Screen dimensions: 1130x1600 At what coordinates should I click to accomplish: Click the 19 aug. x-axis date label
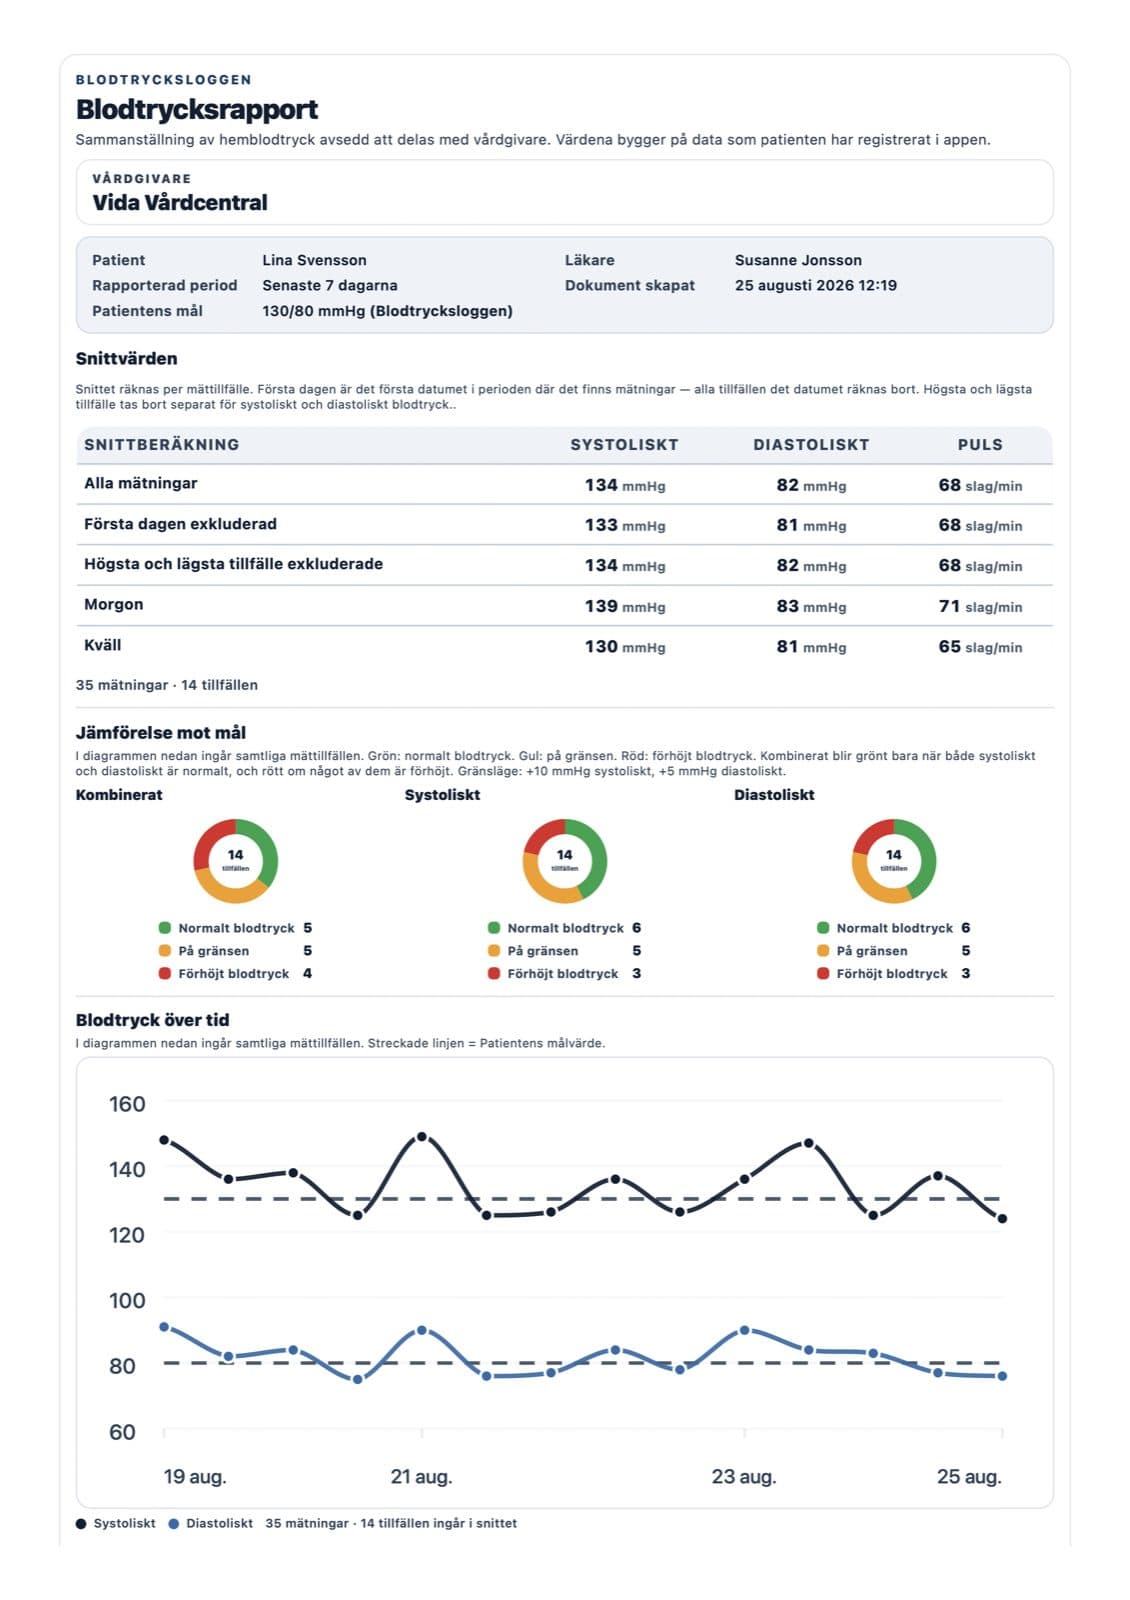click(195, 1476)
